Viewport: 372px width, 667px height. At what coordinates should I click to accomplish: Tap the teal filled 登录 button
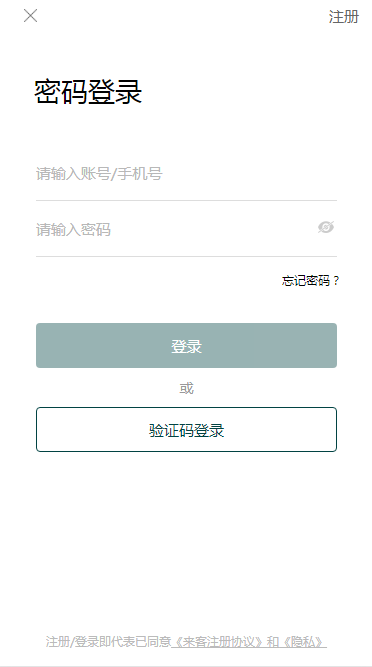point(186,345)
